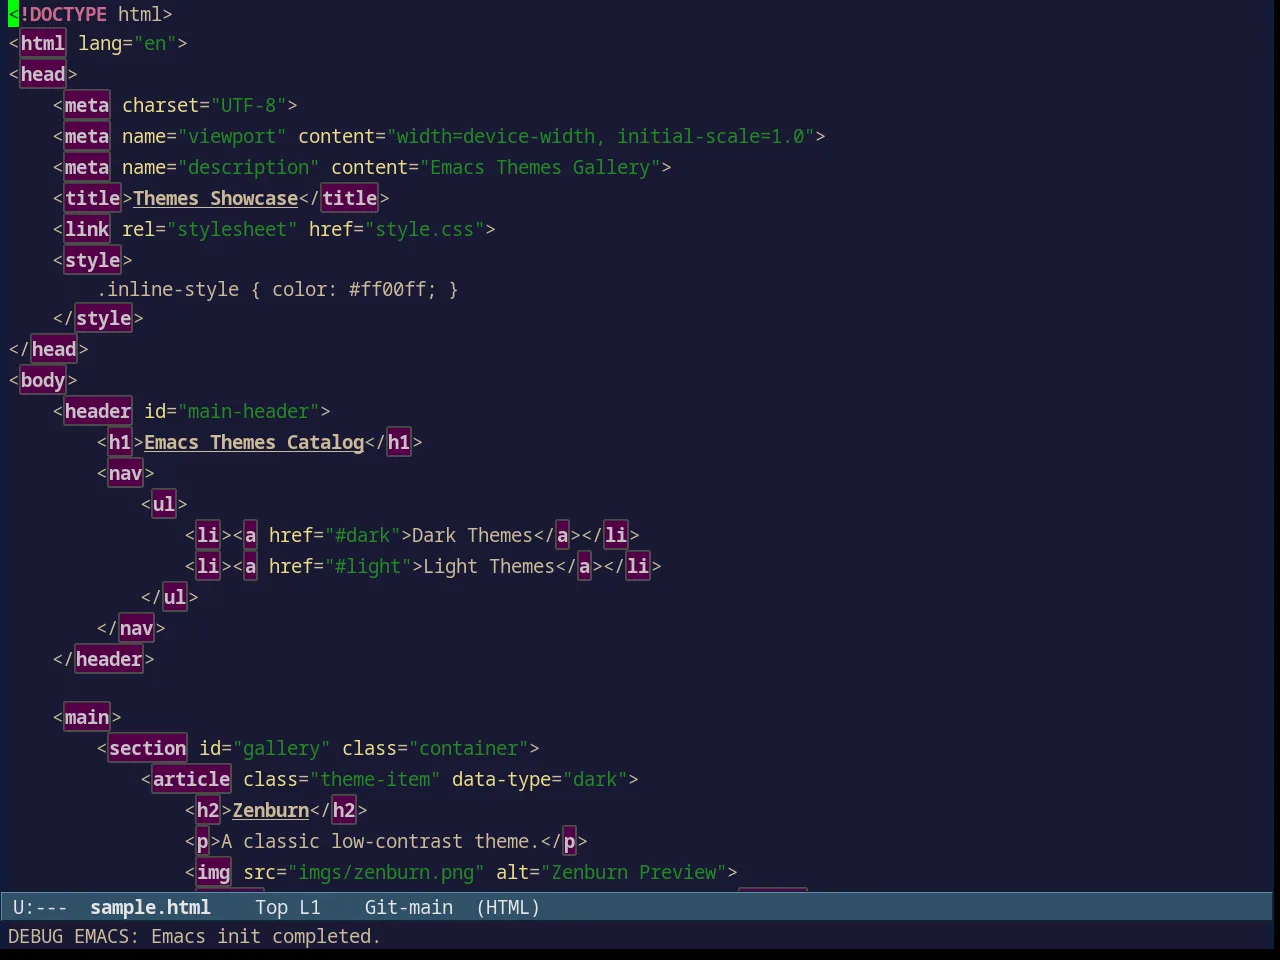1280x960 pixels.
Task: Click the "#light" href value
Action: pos(368,566)
